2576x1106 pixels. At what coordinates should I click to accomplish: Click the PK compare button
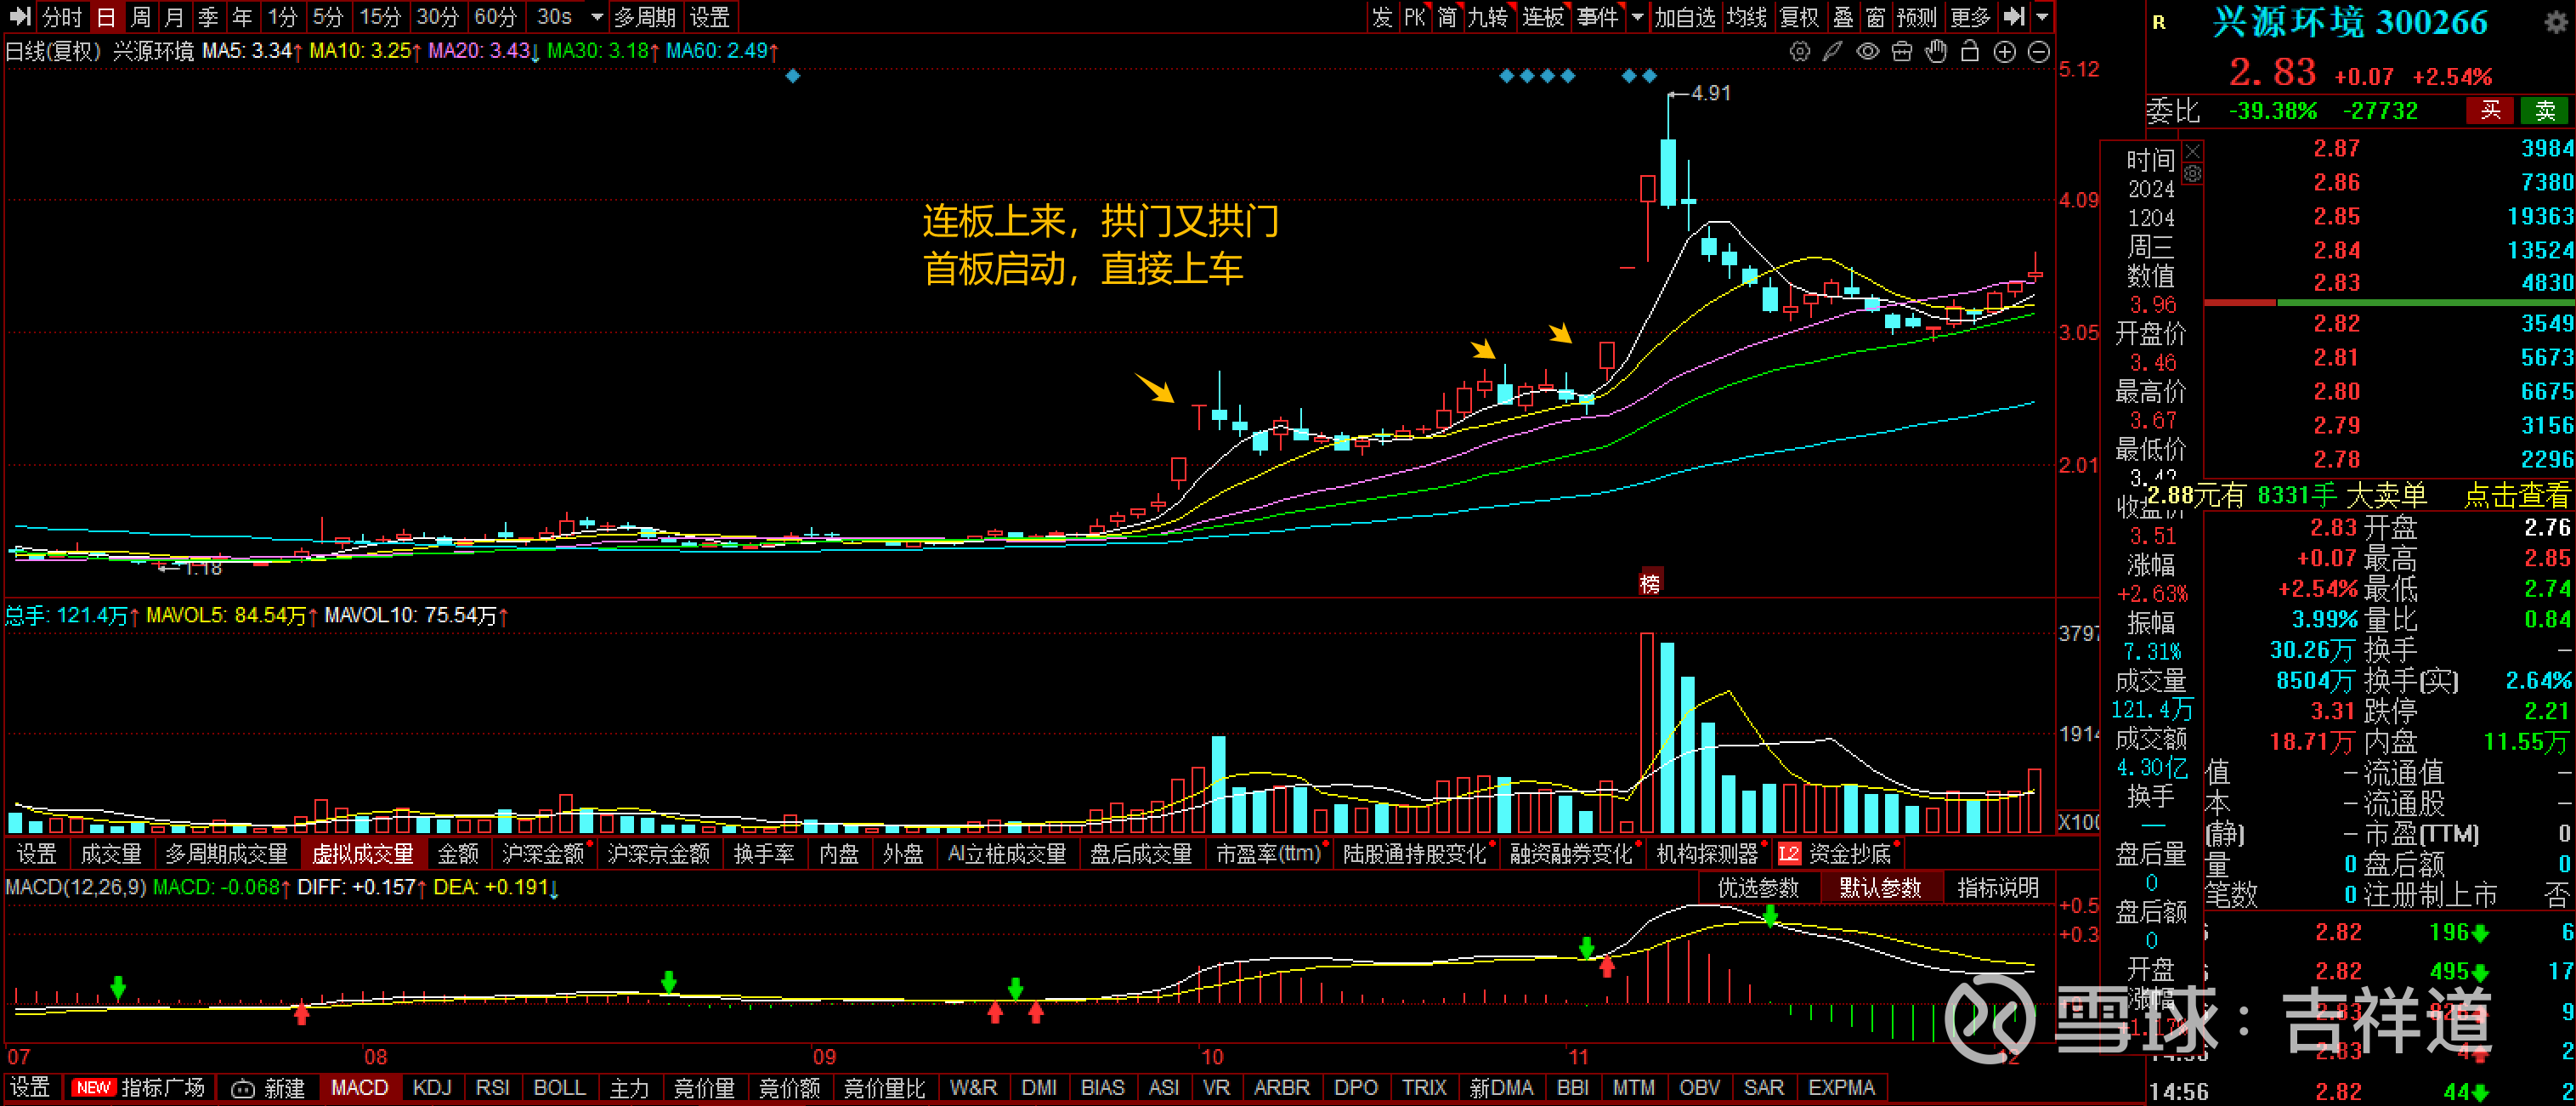click(1415, 16)
